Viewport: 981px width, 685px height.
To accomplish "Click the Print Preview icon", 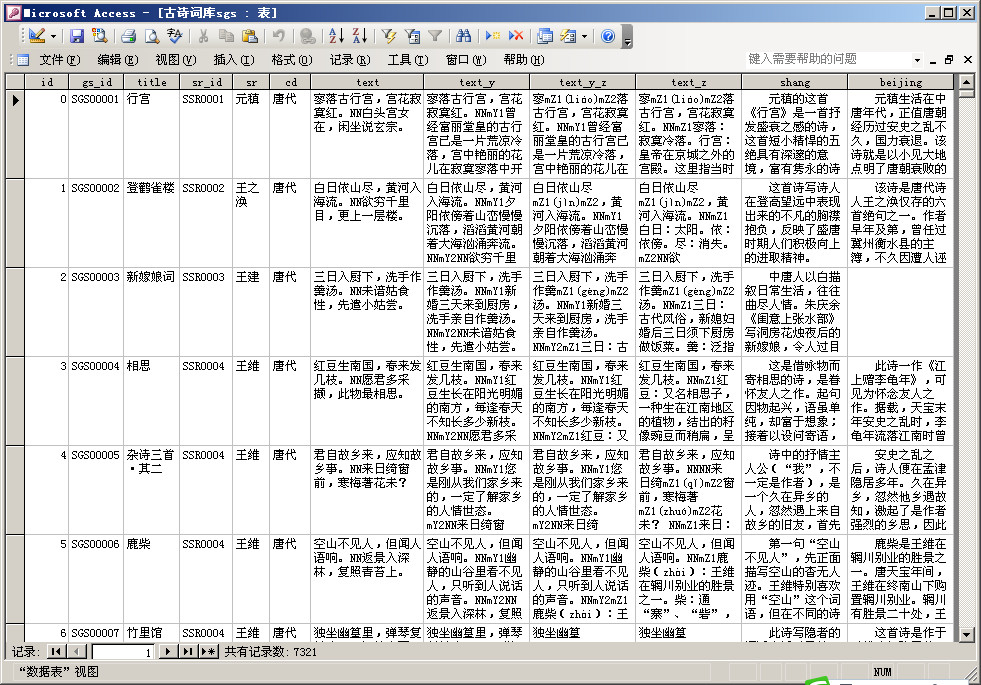I will [152, 36].
